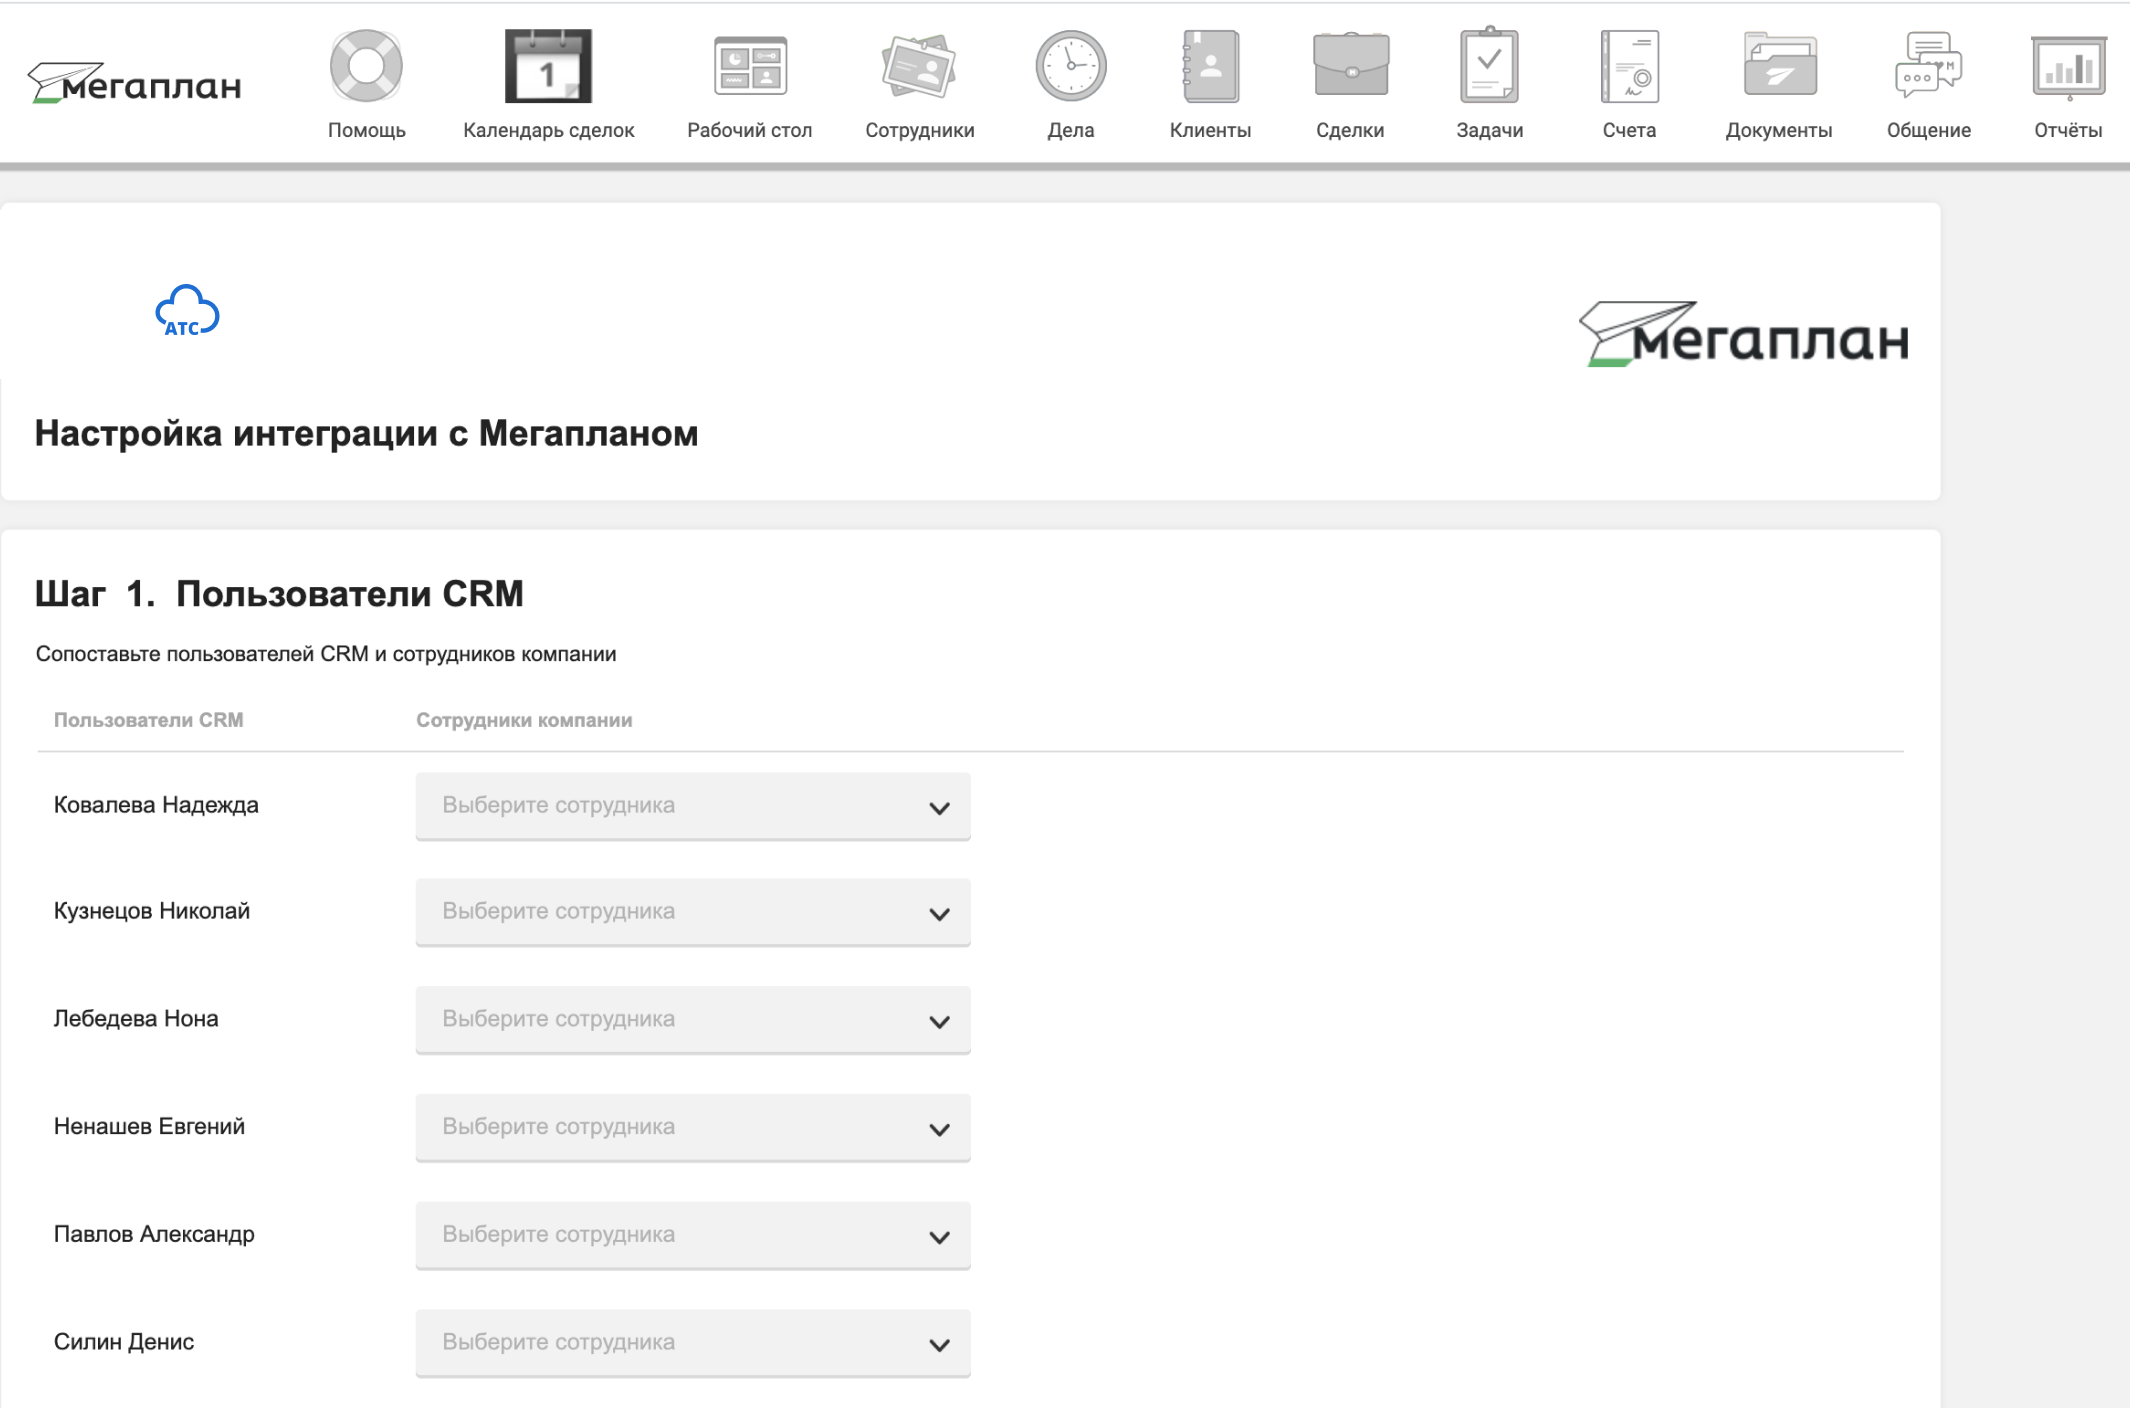Choose employee for Лебедева Нона
Image resolution: width=2130 pixels, height=1408 pixels.
click(x=693, y=1020)
